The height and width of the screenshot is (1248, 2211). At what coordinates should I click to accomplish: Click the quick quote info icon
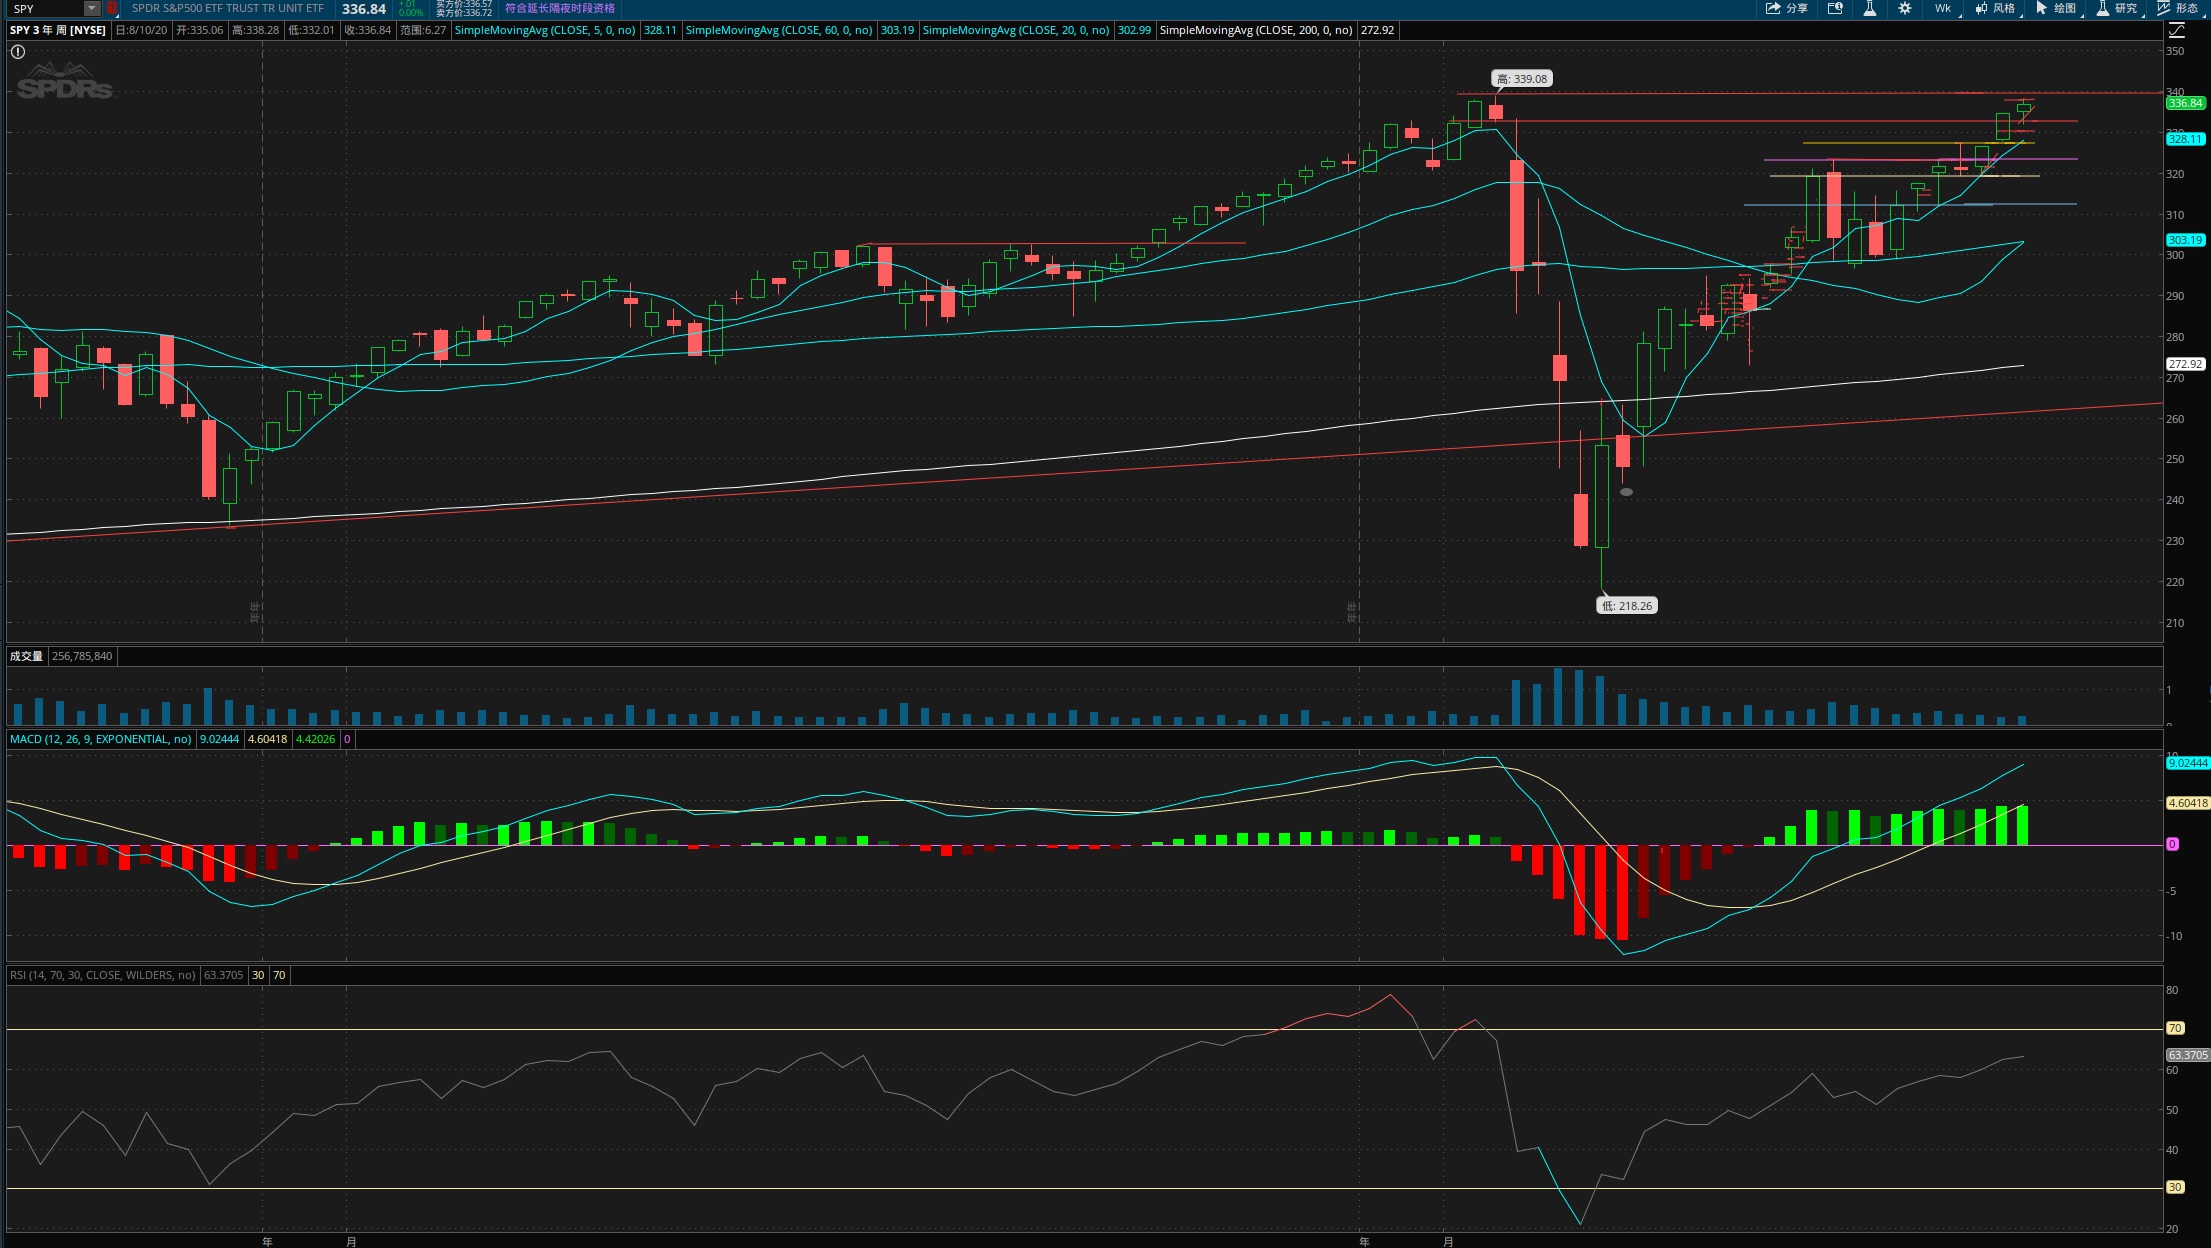1835,8
